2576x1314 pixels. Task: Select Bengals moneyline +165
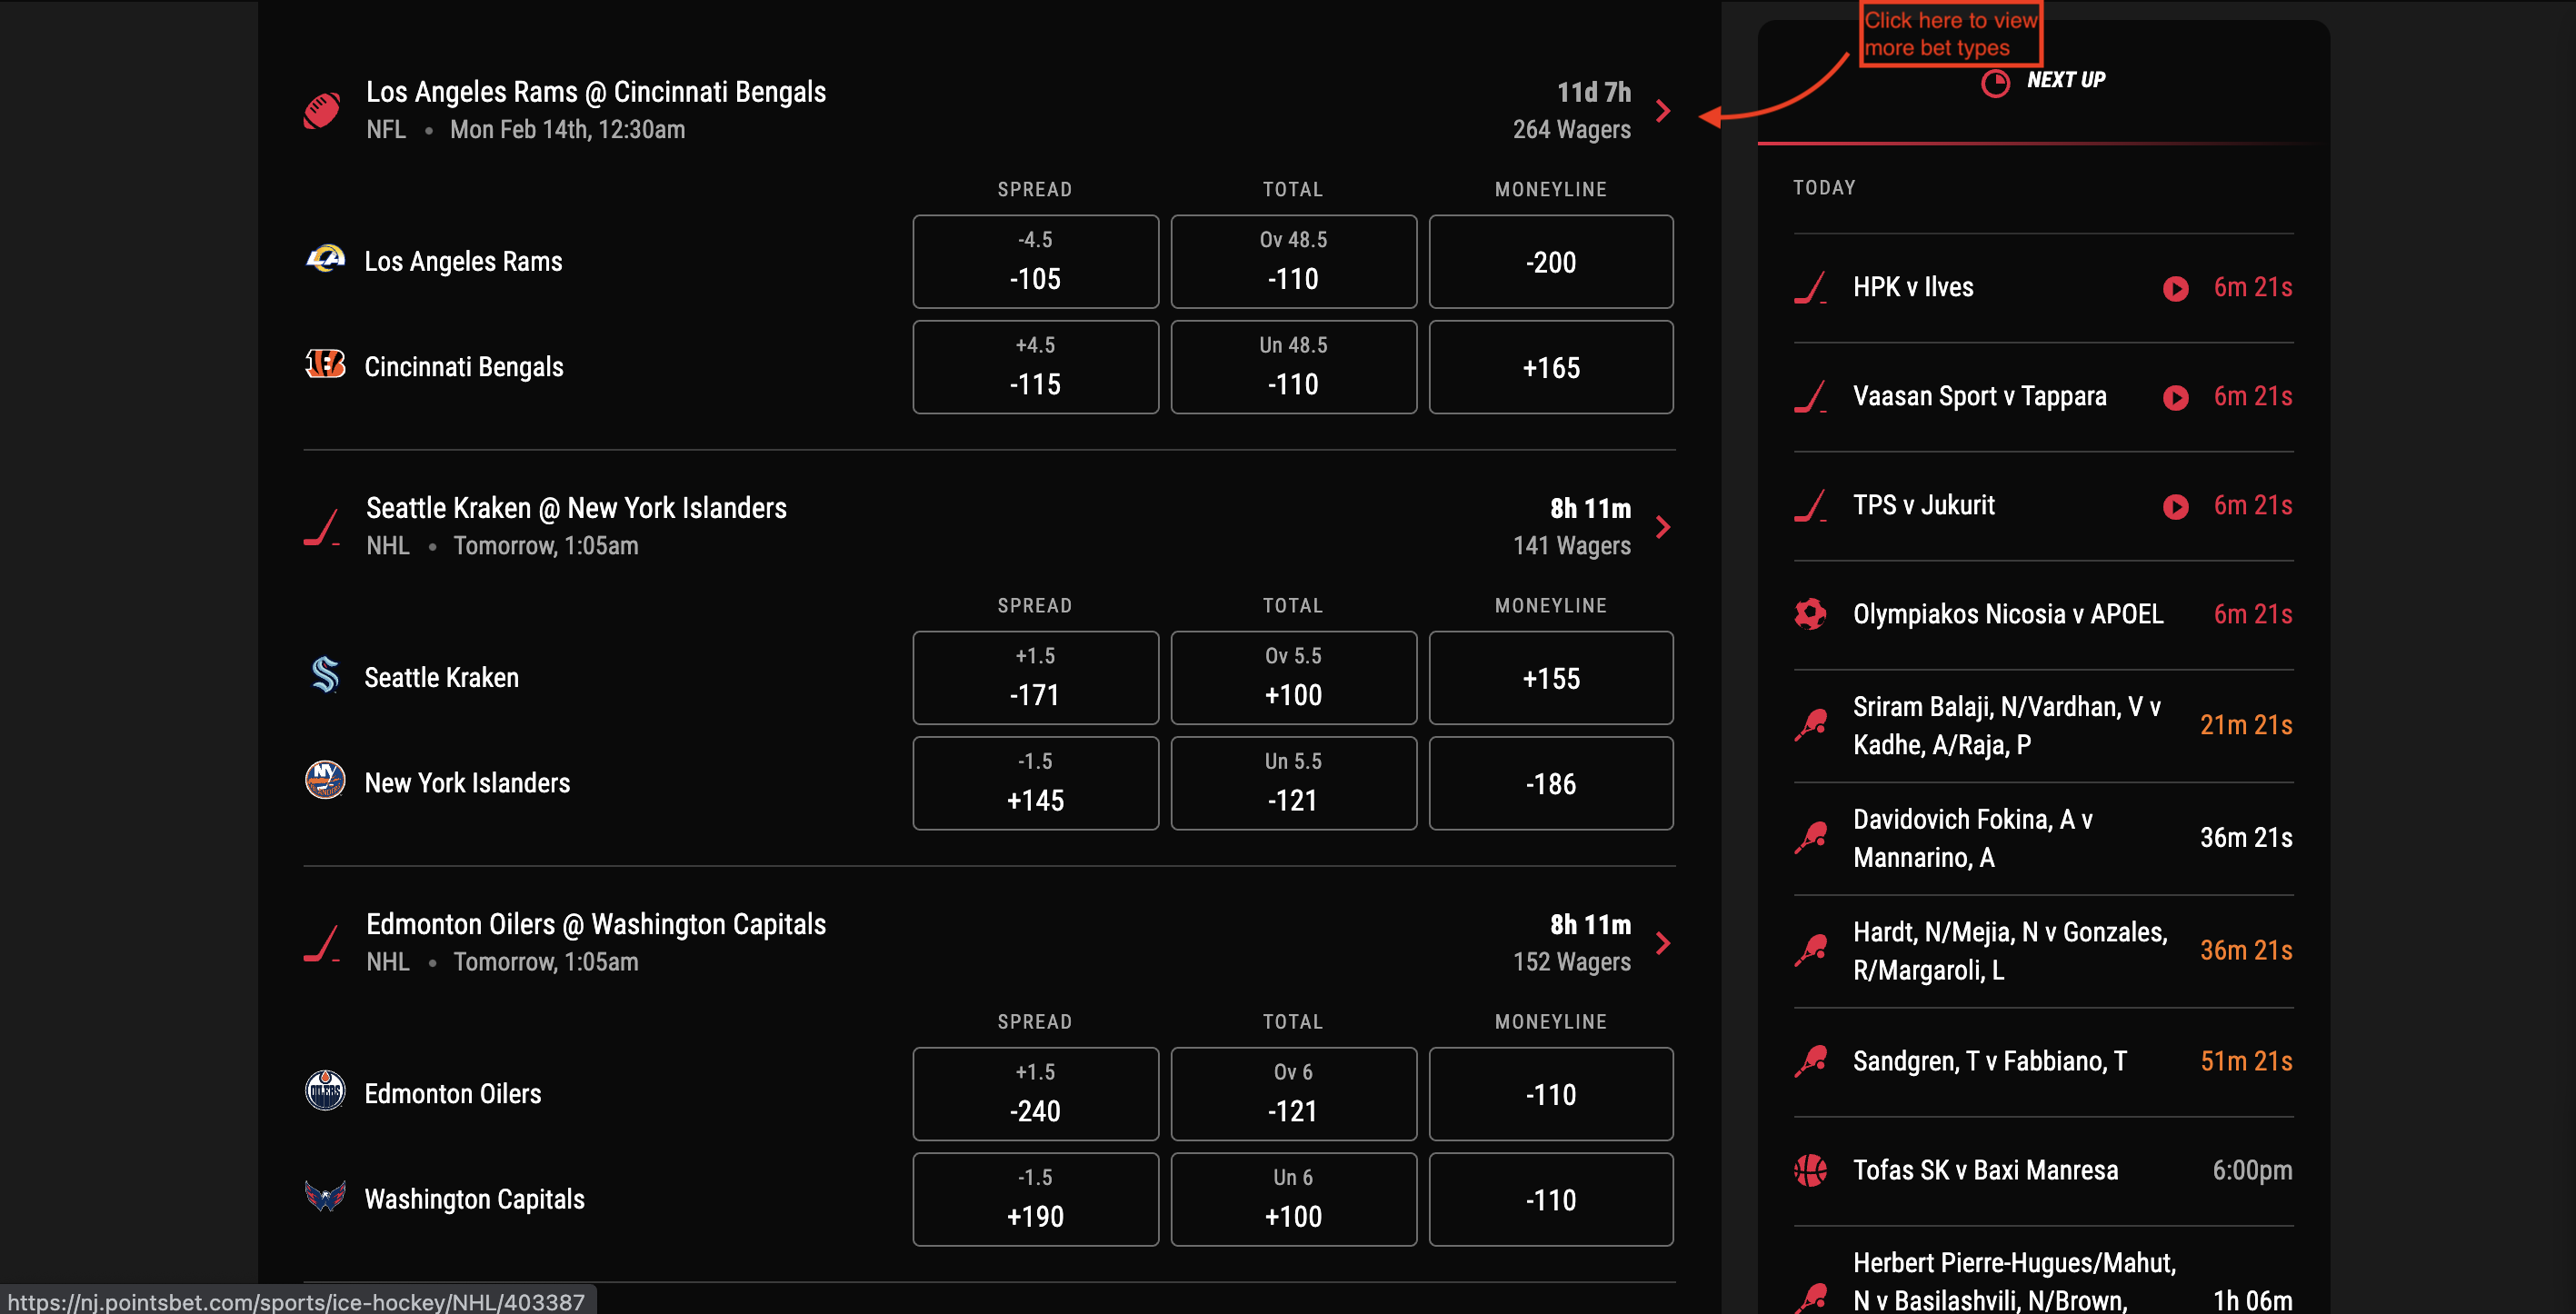pyautogui.click(x=1551, y=367)
